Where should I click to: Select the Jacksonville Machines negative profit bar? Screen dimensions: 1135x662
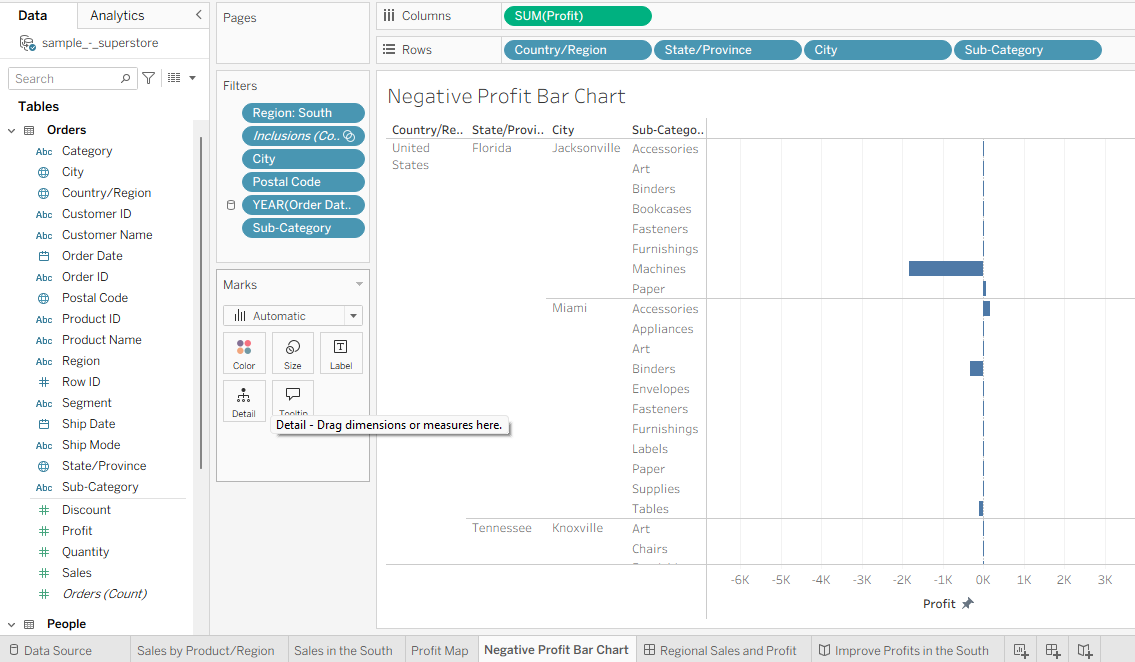(x=945, y=268)
